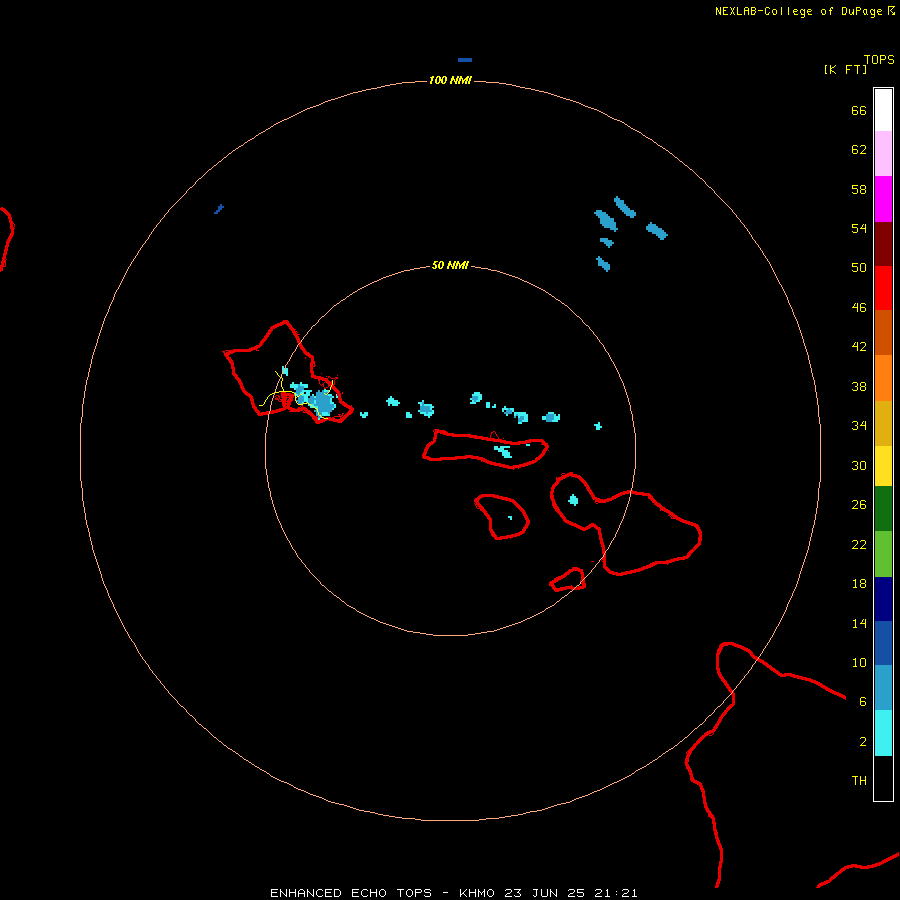Pick the bright orange legend swatch
This screenshot has width=900, height=900.
tap(883, 378)
